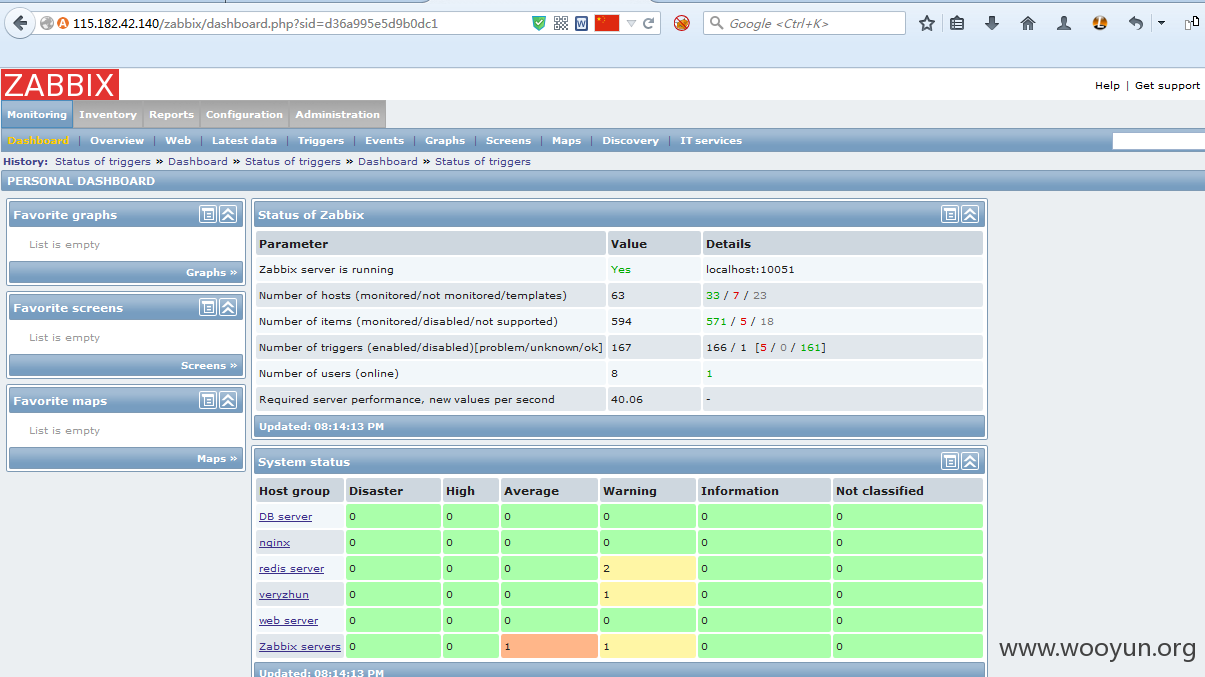Viewport: 1205px width, 677px height.
Task: Click the Screens » footer link
Action: pyautogui.click(x=209, y=365)
